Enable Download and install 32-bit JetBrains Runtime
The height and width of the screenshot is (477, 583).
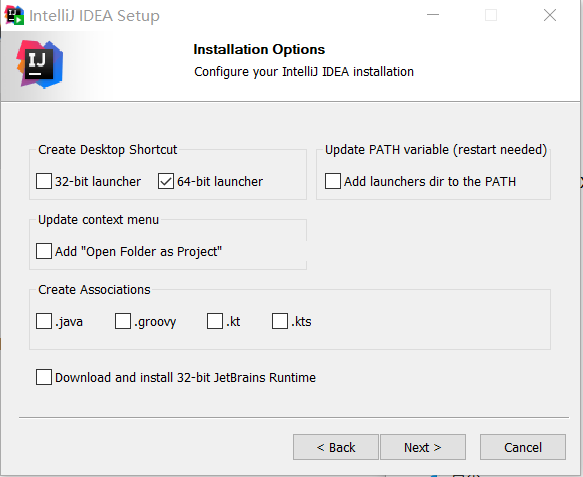tap(44, 377)
